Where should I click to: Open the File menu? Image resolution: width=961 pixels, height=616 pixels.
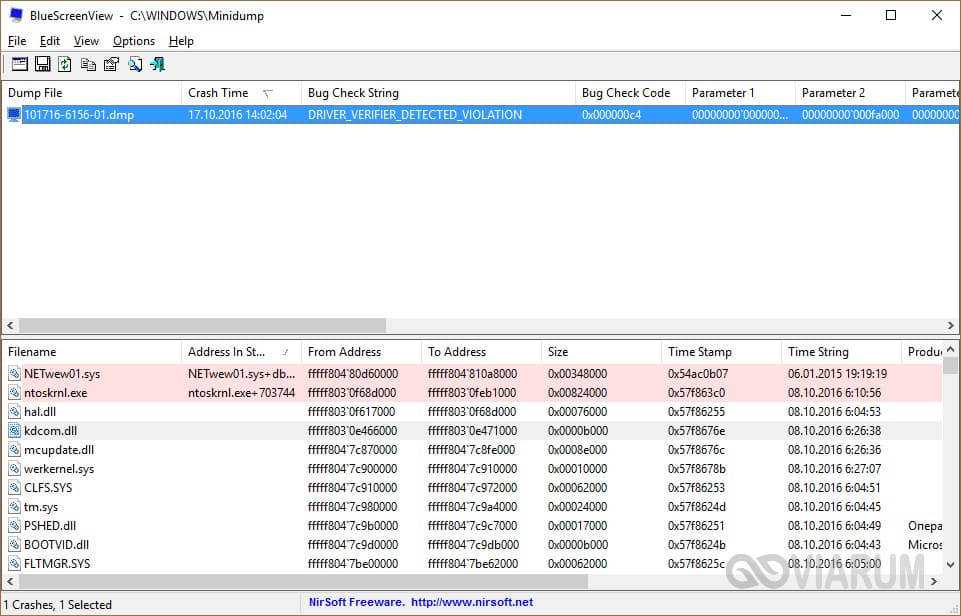17,41
